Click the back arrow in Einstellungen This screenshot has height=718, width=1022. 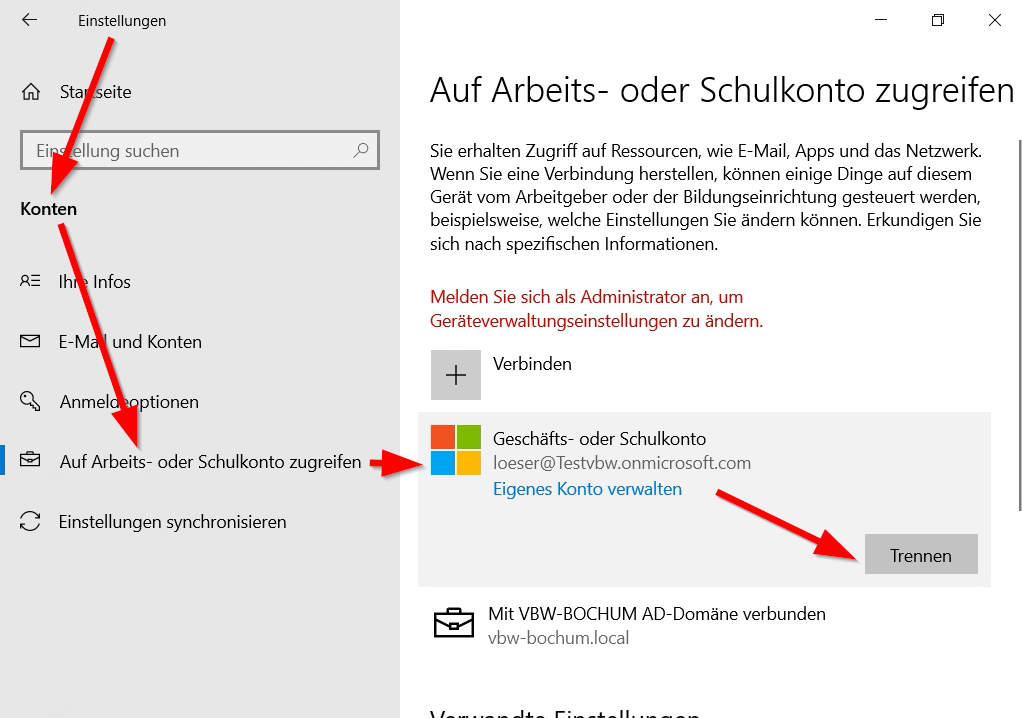(29, 20)
